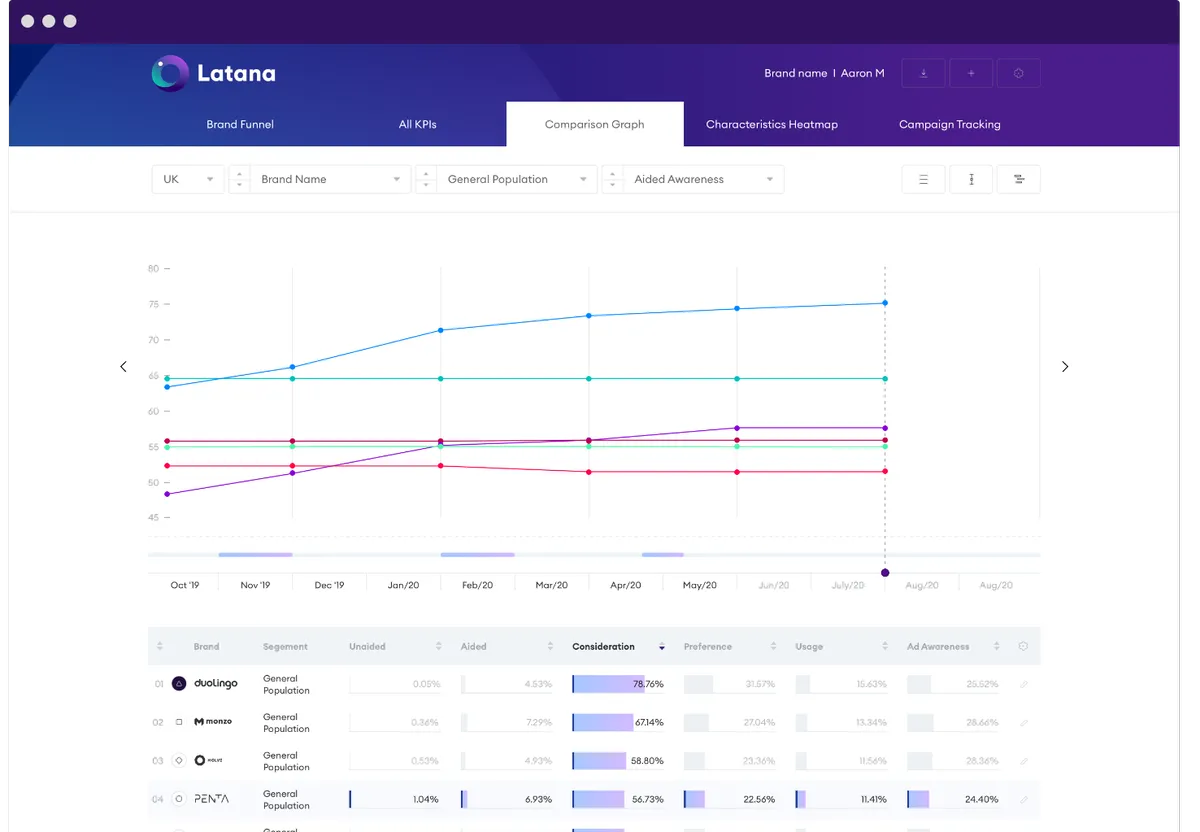Click the monzo brand logo
The image size is (1200, 832).
click(x=213, y=721)
